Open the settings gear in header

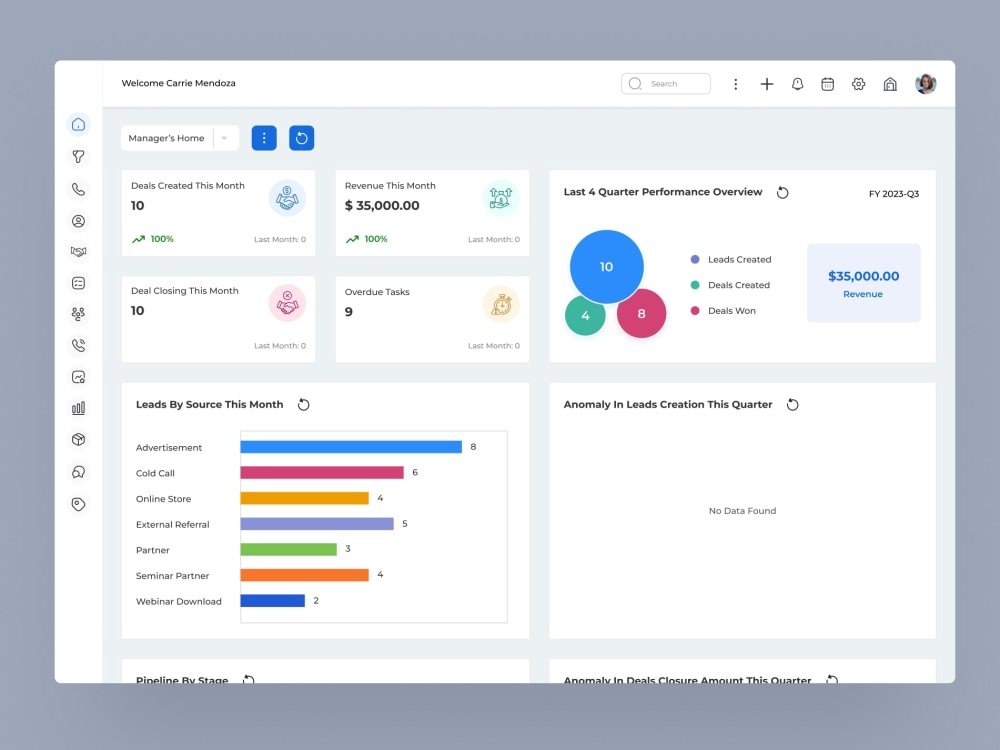tap(858, 84)
